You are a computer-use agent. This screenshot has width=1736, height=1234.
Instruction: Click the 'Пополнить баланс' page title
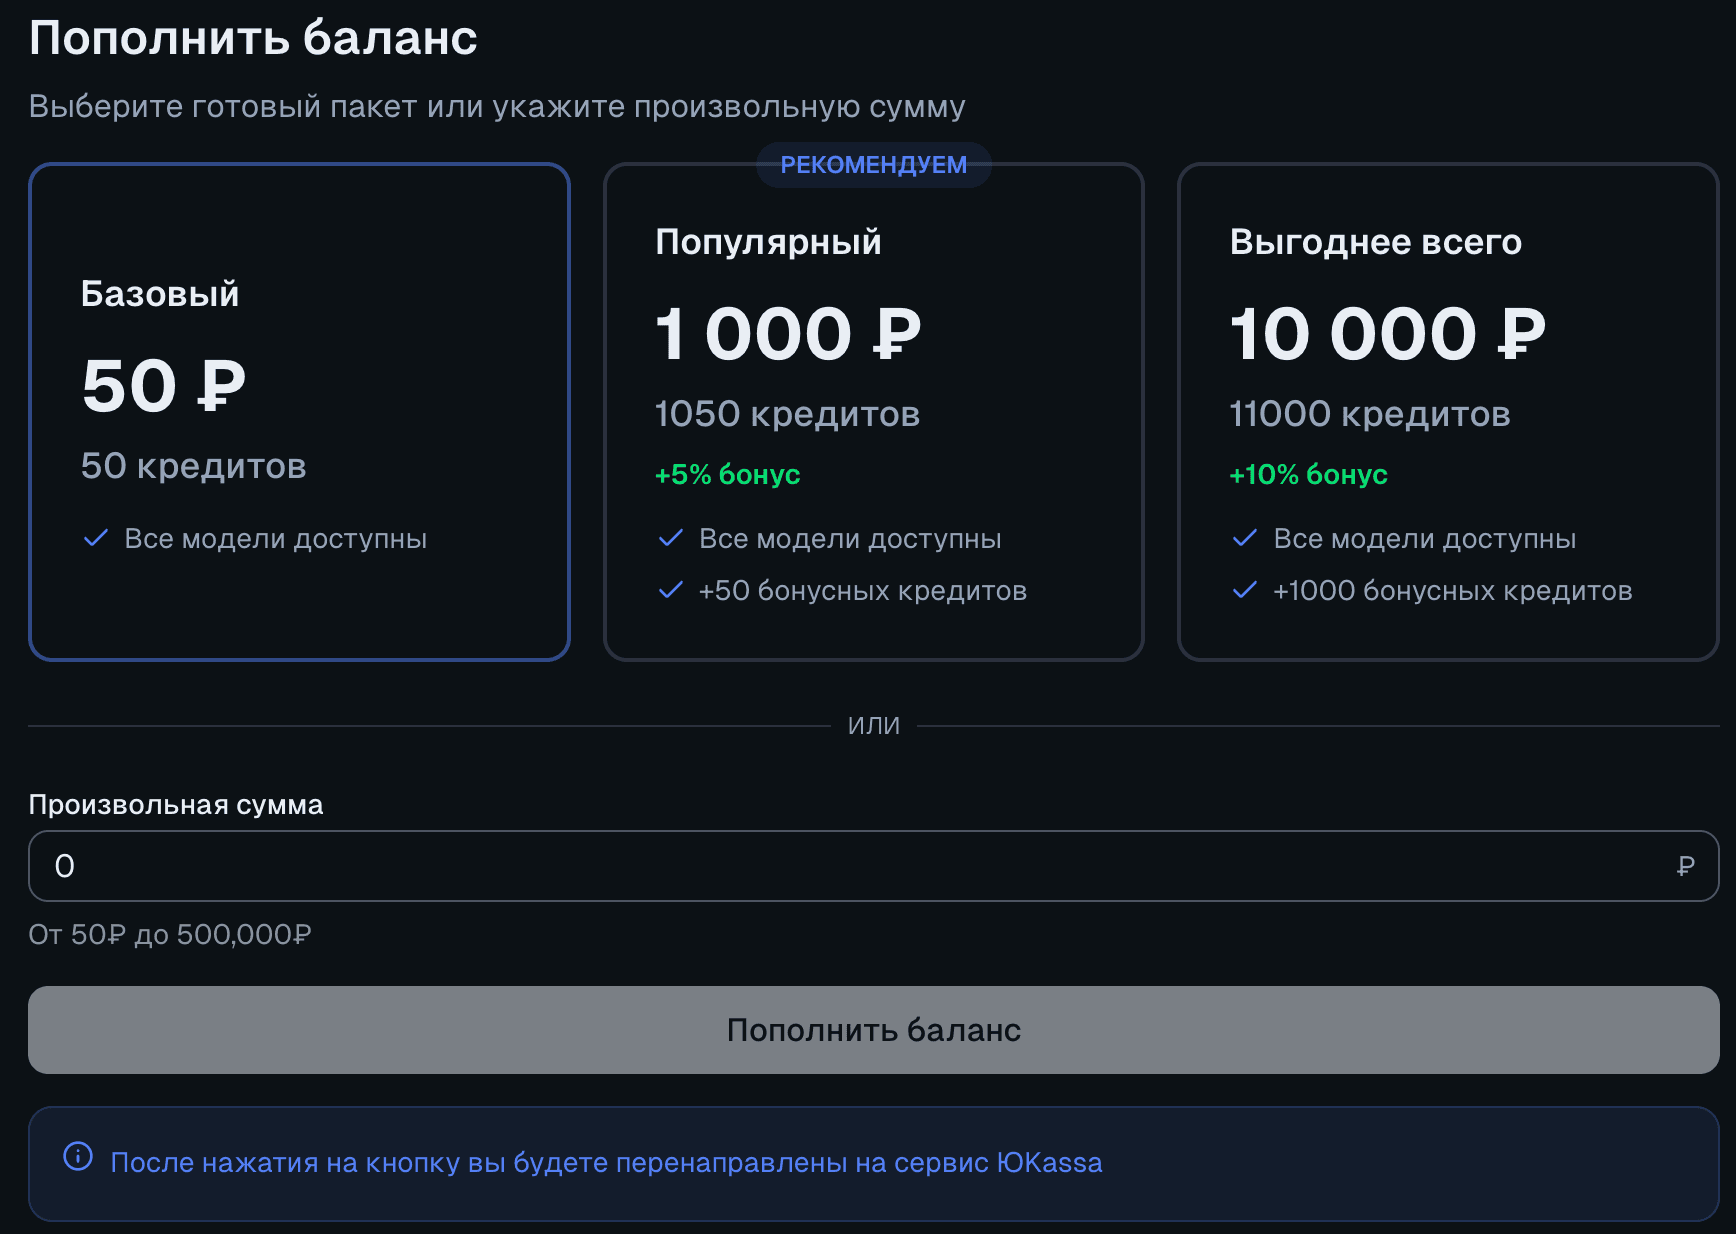(x=253, y=37)
